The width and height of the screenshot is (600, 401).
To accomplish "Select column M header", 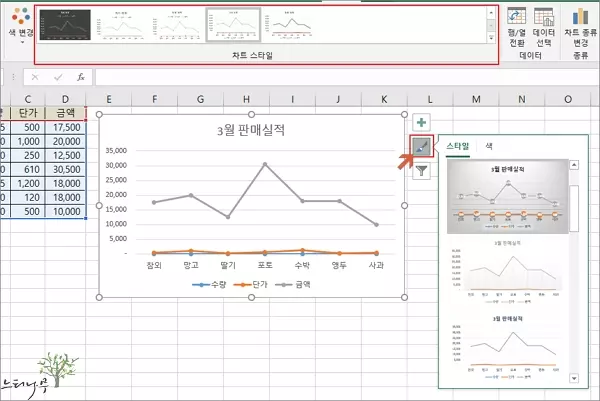I will tap(476, 99).
